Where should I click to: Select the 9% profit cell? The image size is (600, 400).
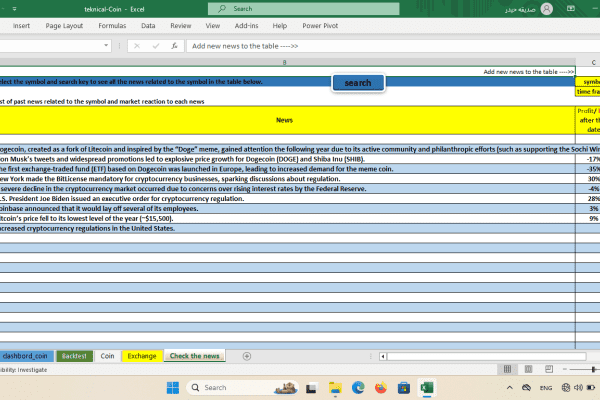(588, 219)
